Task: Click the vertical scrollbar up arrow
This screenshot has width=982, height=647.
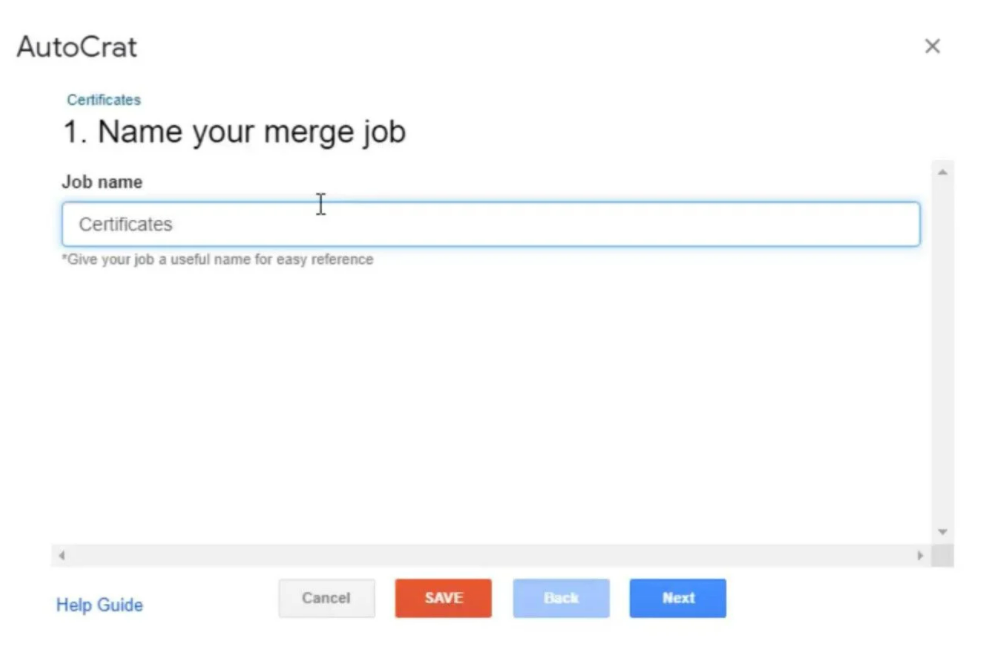Action: coord(942,172)
